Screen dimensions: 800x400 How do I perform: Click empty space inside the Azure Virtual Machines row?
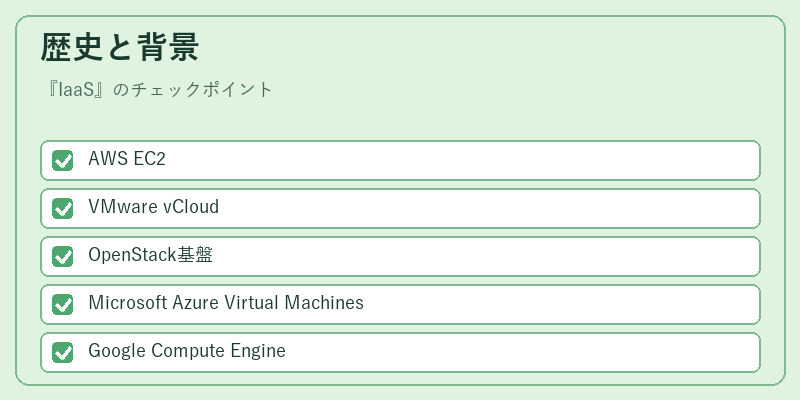click(561, 305)
